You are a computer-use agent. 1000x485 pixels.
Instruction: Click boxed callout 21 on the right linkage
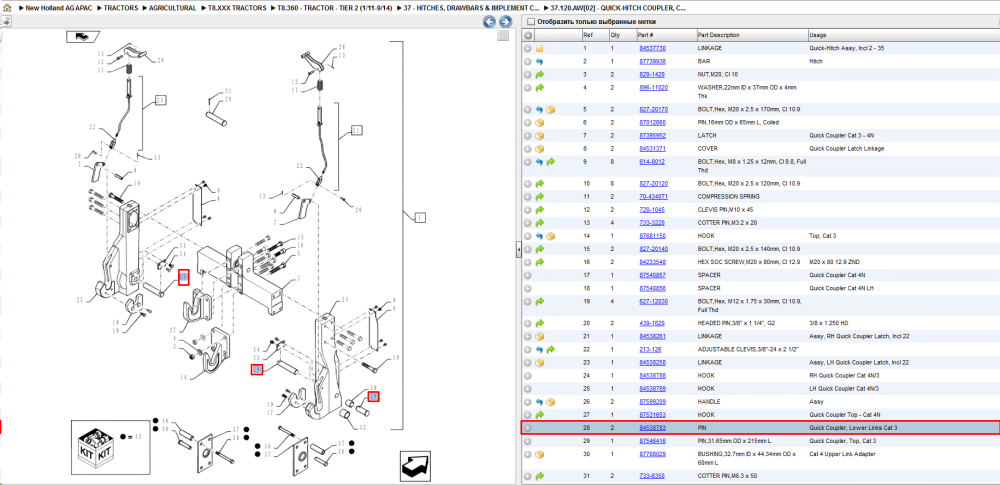(356, 130)
